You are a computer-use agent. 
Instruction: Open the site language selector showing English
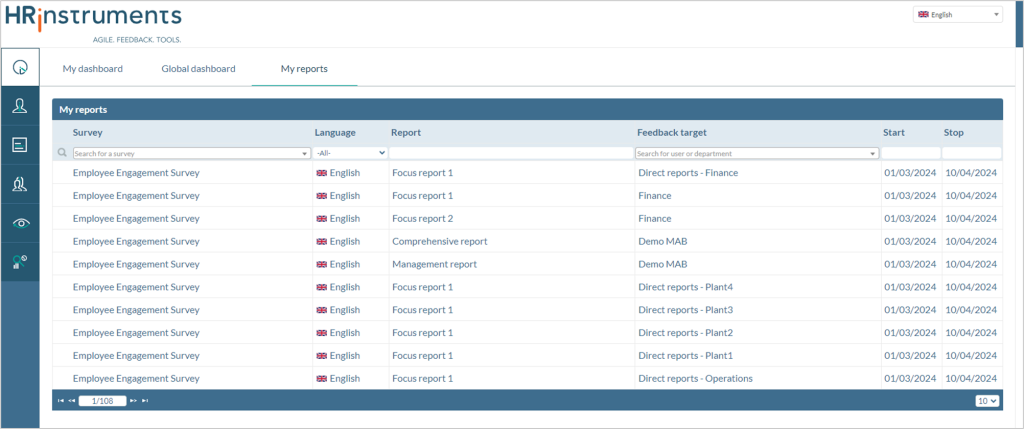click(957, 14)
